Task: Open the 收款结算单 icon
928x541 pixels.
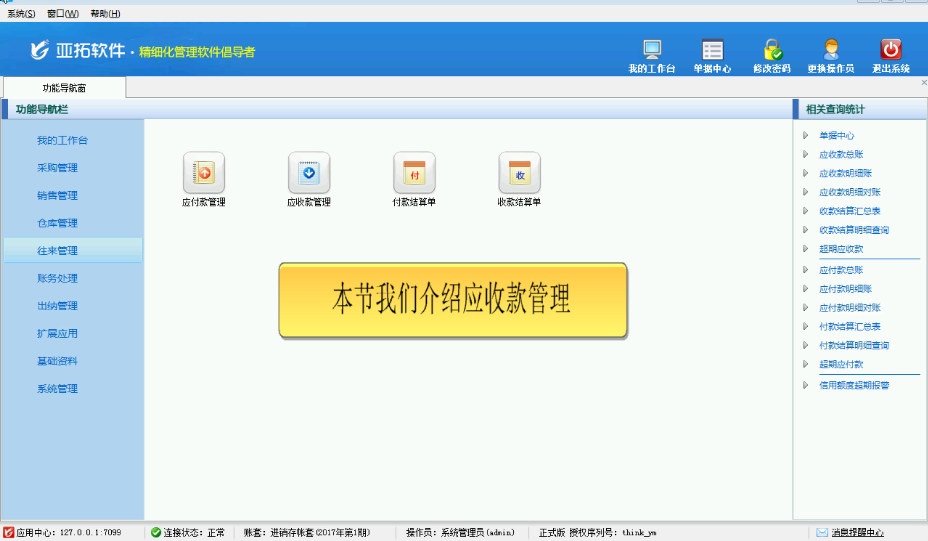Action: 519,173
